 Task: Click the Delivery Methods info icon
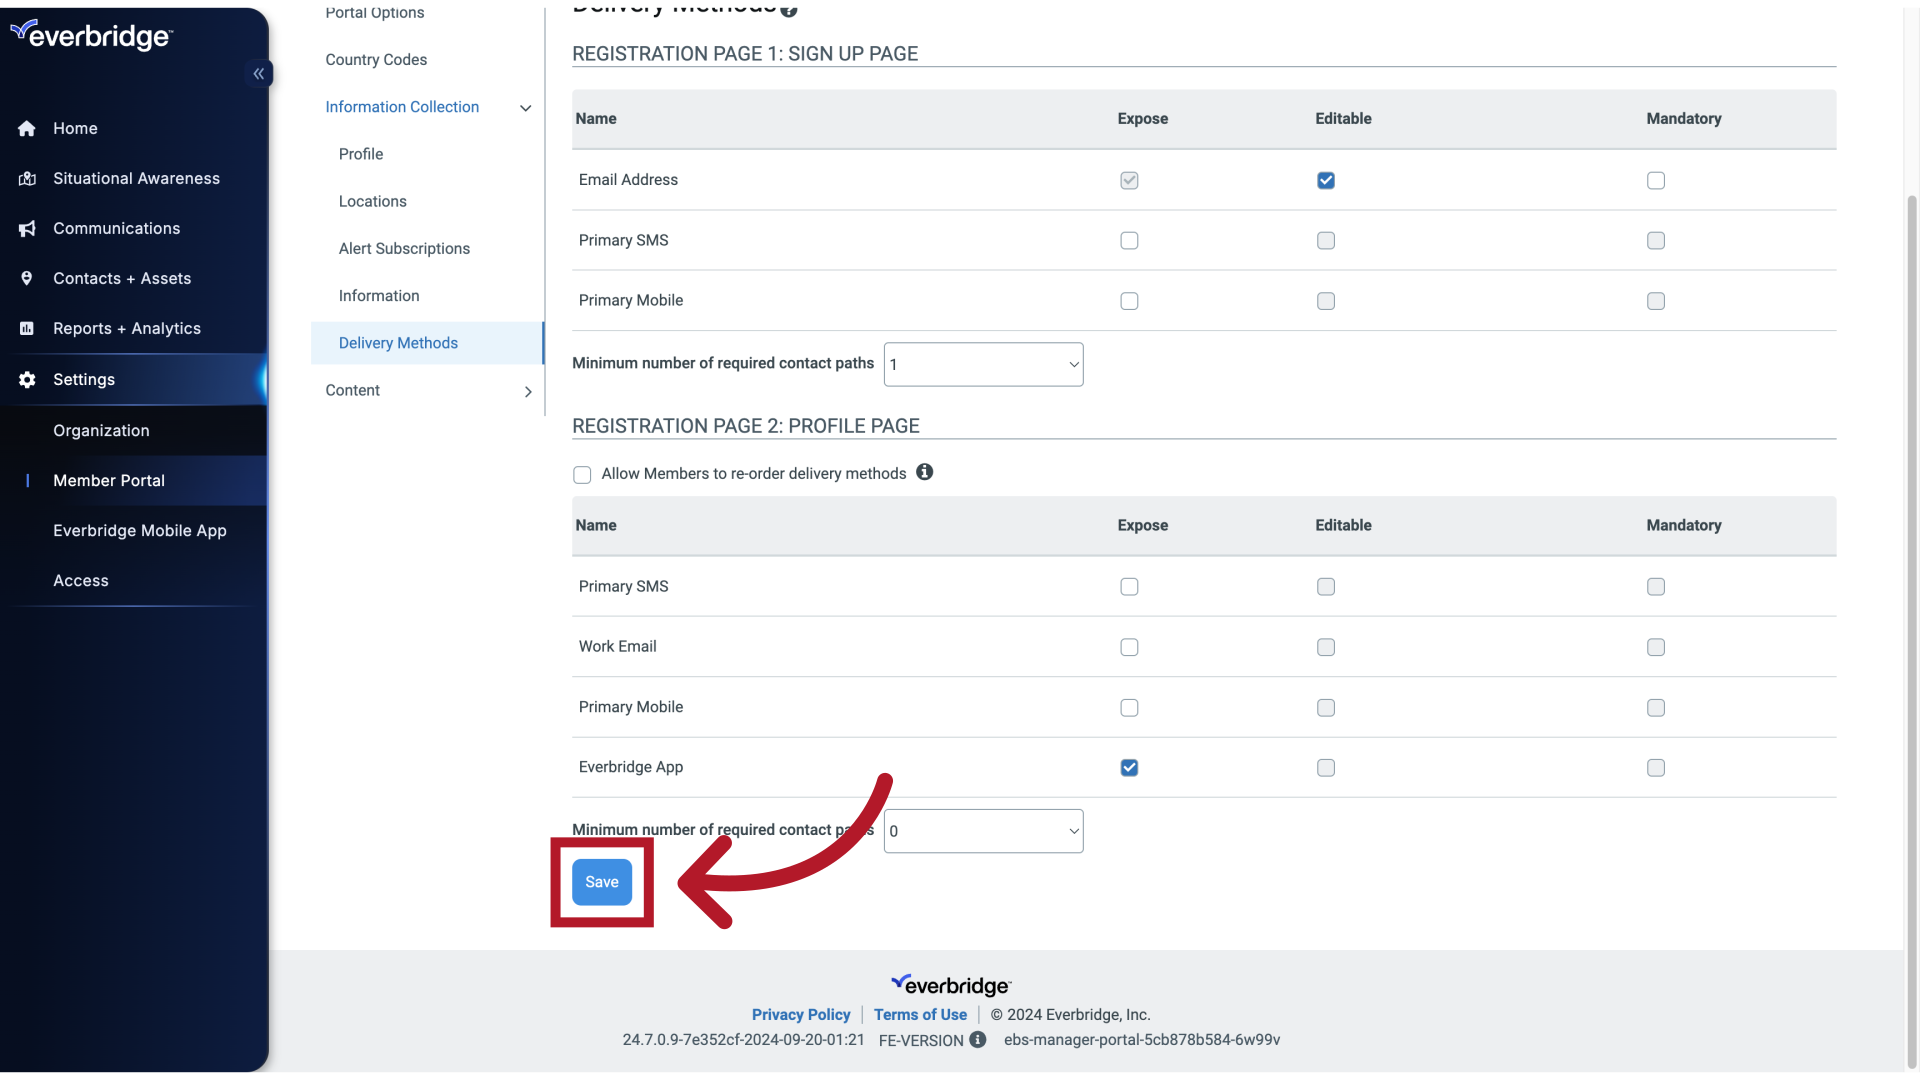[789, 11]
